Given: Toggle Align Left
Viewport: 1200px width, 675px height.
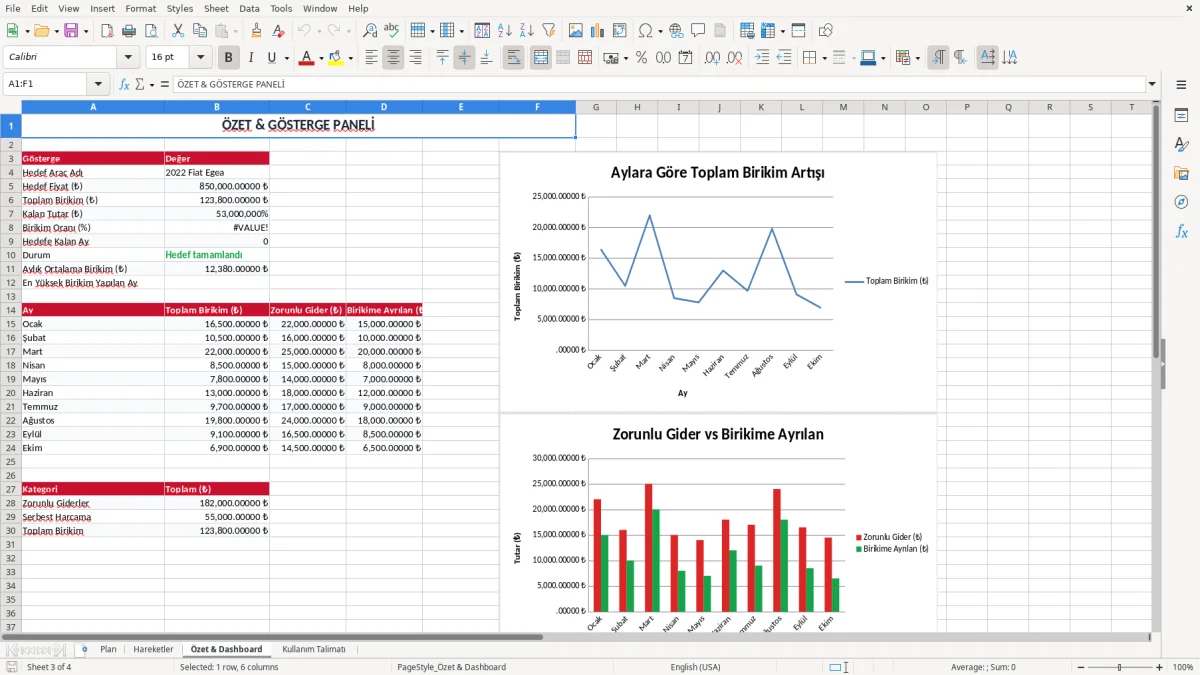Looking at the screenshot, I should (371, 58).
